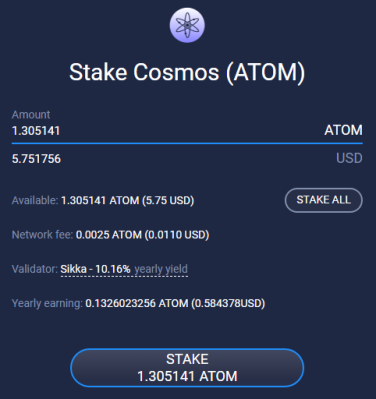The image size is (376, 399).
Task: Click the (0.584378USD) yearly earning value
Action: [x=228, y=303]
